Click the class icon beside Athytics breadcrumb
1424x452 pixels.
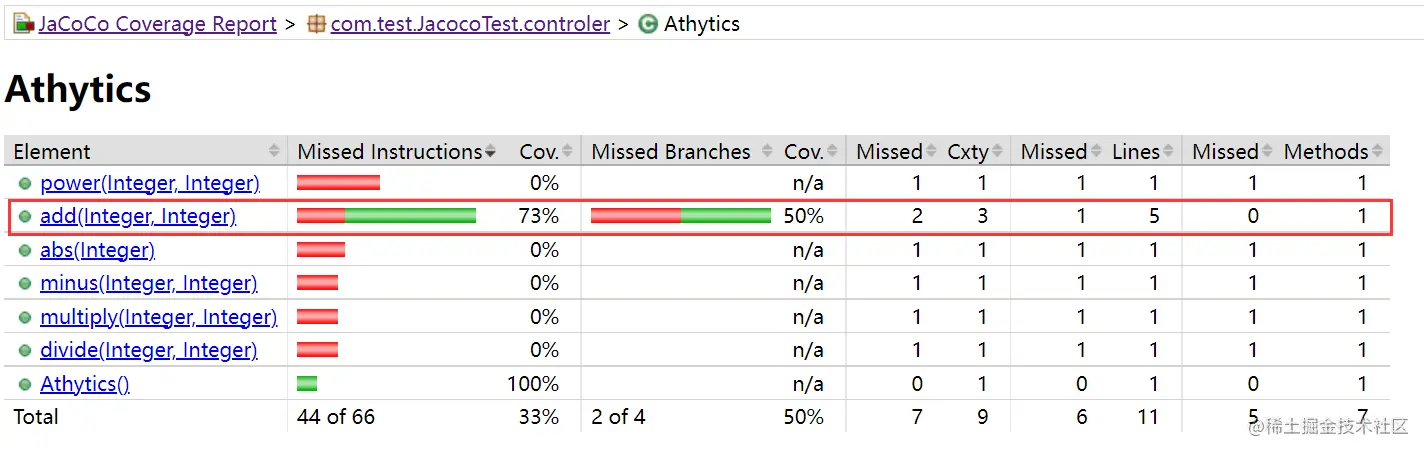click(648, 24)
